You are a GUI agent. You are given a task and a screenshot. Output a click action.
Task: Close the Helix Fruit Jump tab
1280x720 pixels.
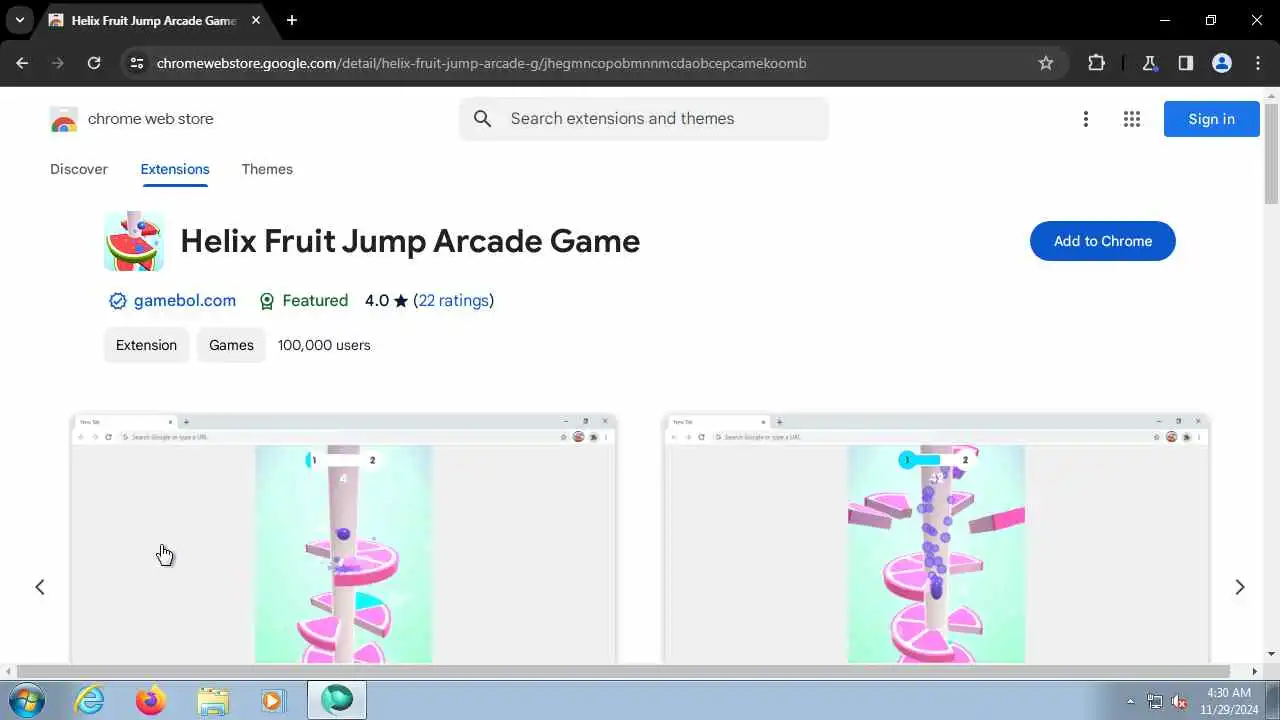256,20
